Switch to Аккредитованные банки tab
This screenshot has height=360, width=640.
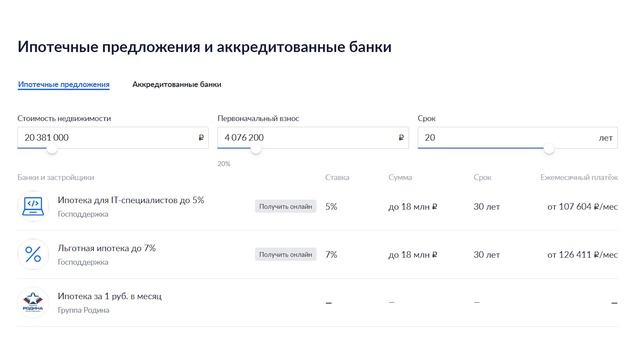[177, 84]
